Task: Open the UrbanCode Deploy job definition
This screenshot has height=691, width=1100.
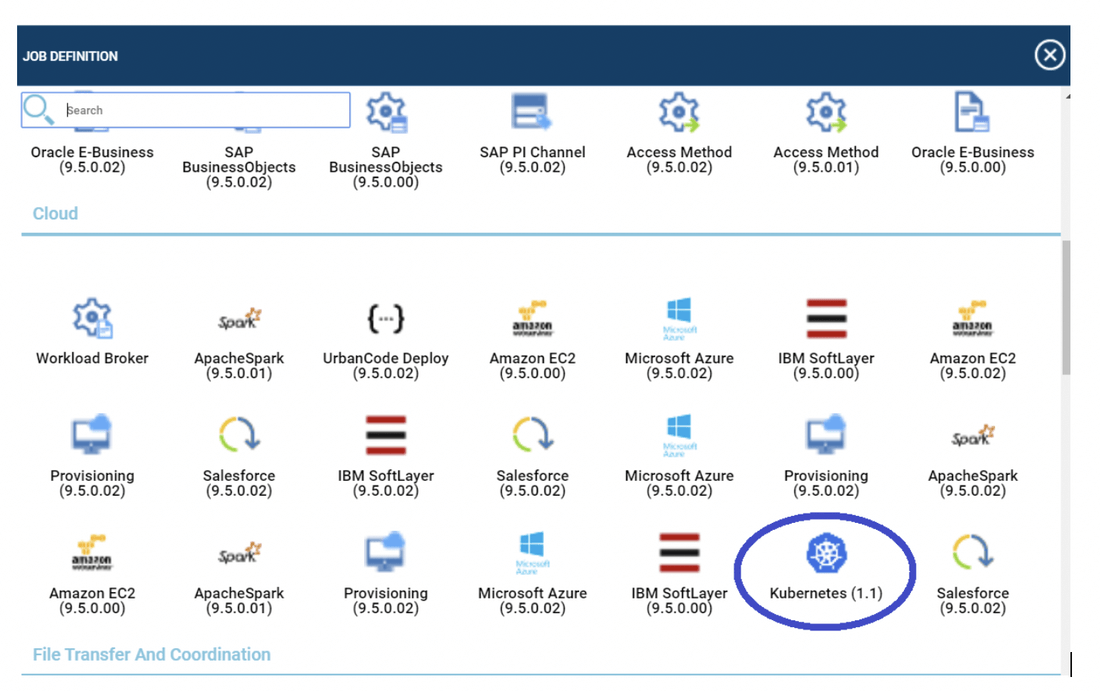Action: click(386, 319)
